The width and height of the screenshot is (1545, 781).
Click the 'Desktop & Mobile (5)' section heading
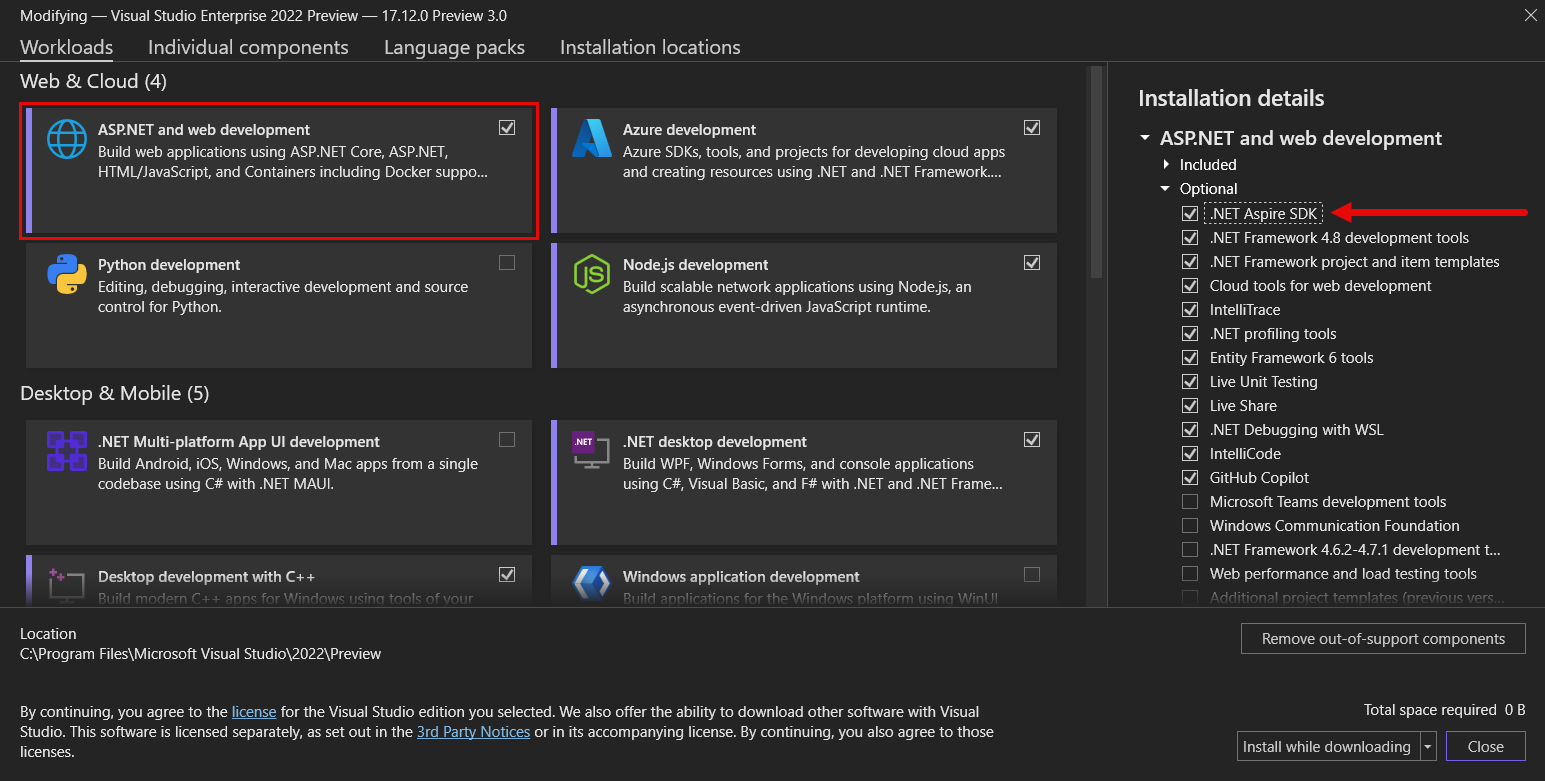click(x=114, y=393)
